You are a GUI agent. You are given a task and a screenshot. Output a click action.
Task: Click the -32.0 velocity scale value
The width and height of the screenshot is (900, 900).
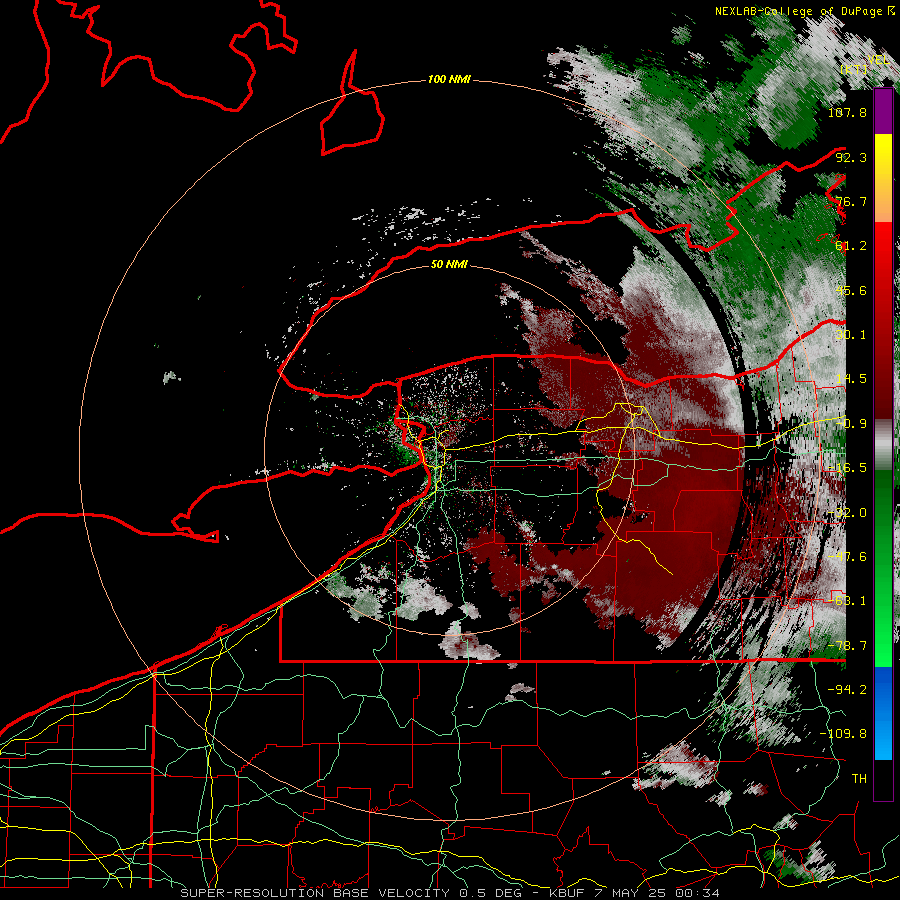point(847,513)
